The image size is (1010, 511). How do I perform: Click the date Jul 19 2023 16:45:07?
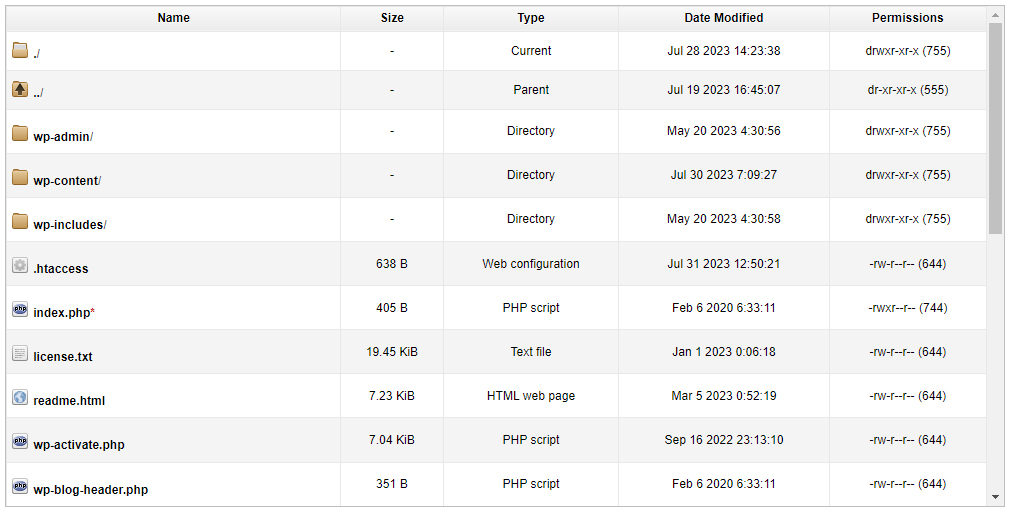(723, 90)
